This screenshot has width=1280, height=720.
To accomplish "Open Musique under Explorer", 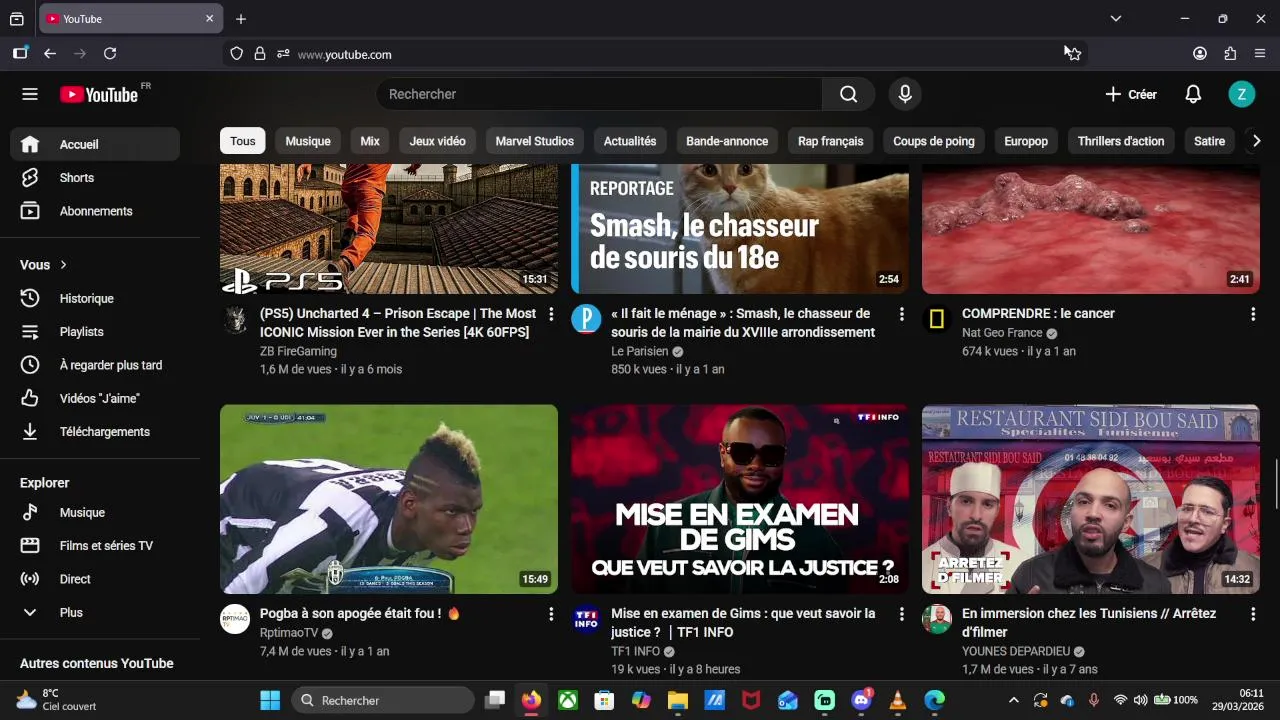I will coord(95,512).
